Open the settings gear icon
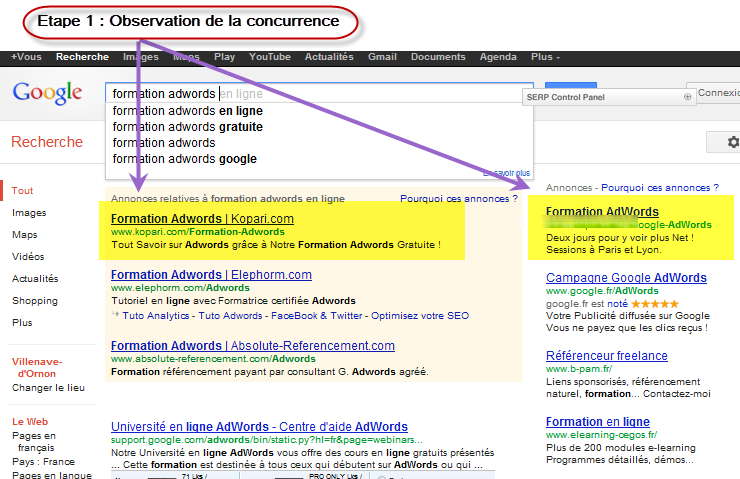Screen dimensions: 740x479 click(x=733, y=142)
